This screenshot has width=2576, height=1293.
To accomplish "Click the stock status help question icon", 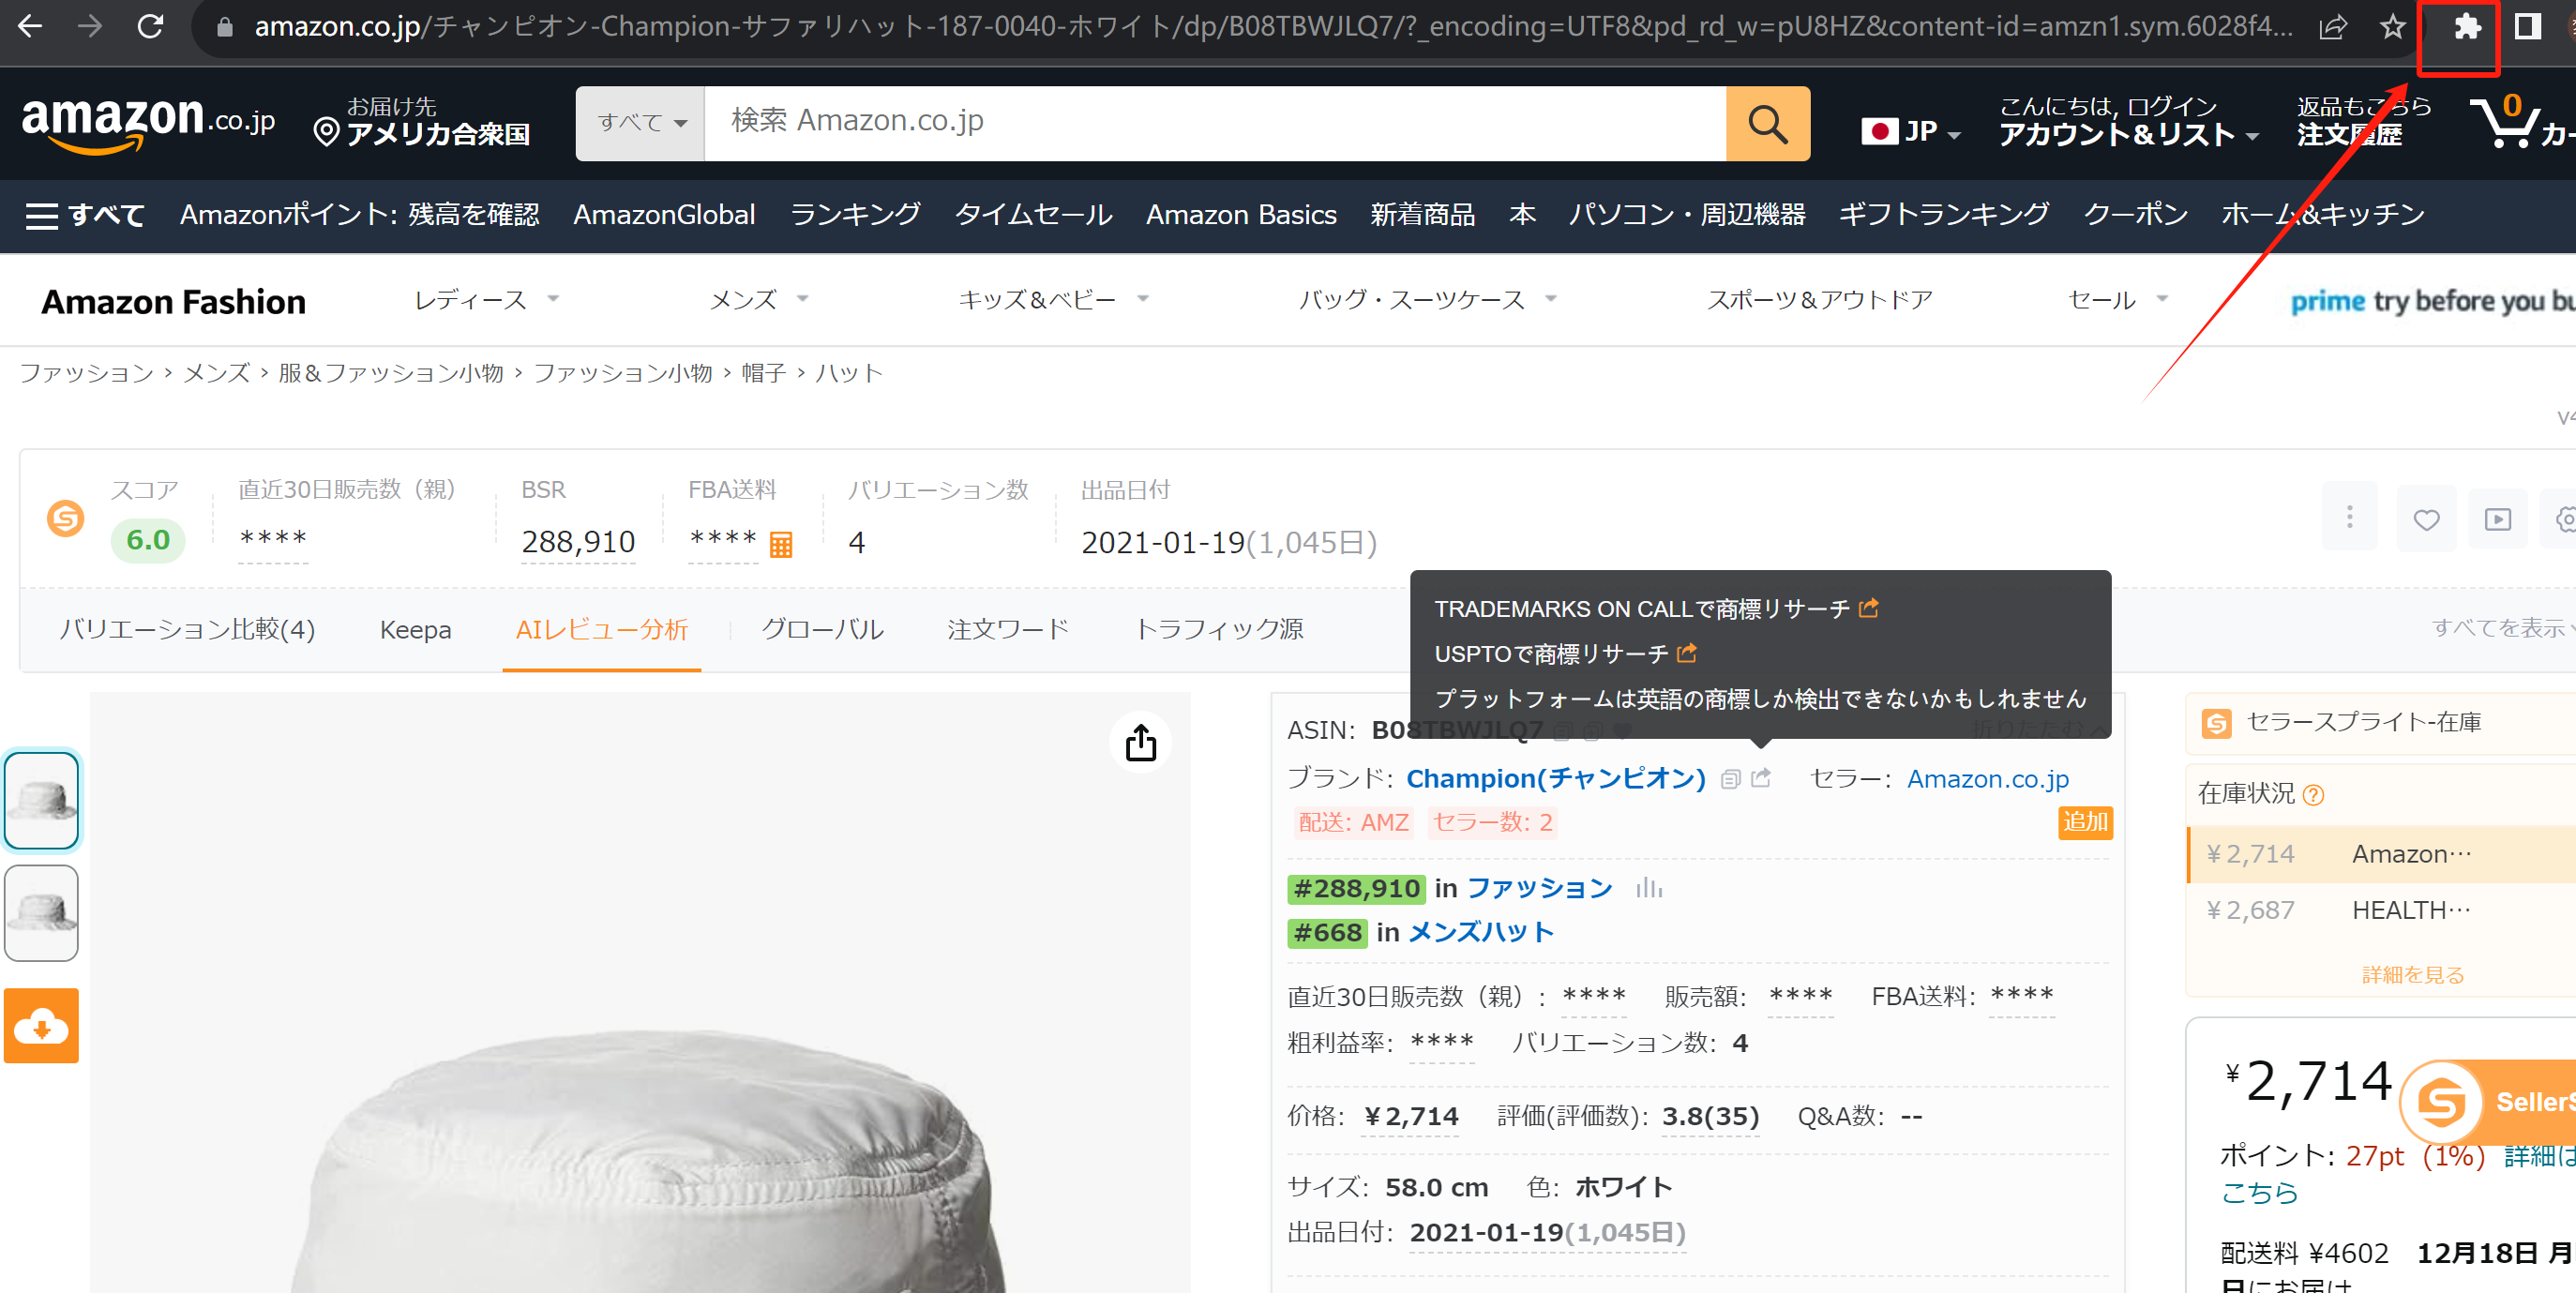I will point(2313,795).
